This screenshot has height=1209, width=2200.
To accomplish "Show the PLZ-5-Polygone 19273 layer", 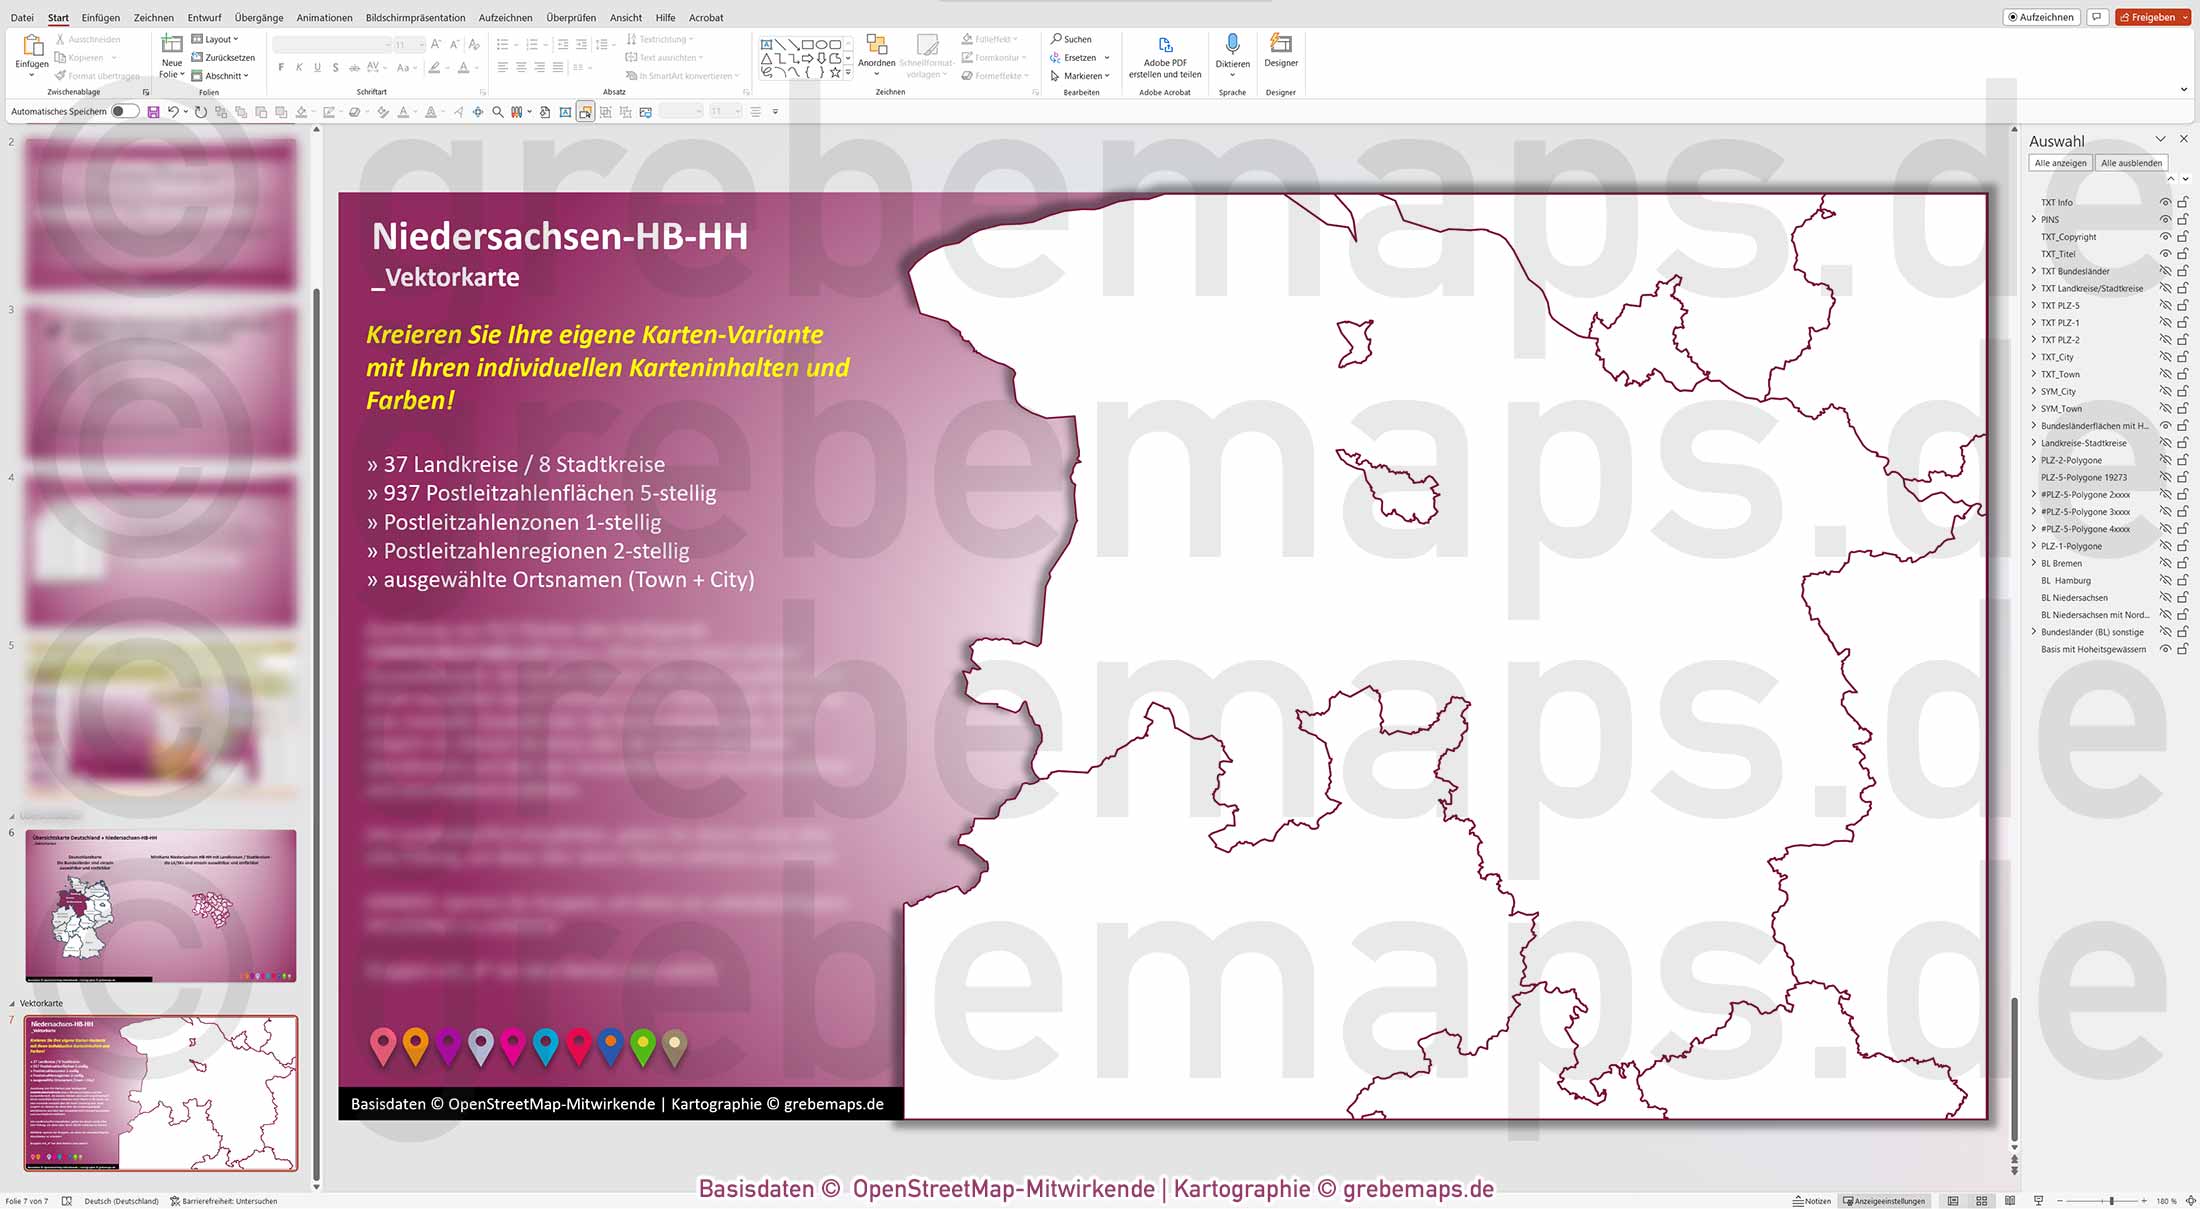I will pyautogui.click(x=2165, y=477).
